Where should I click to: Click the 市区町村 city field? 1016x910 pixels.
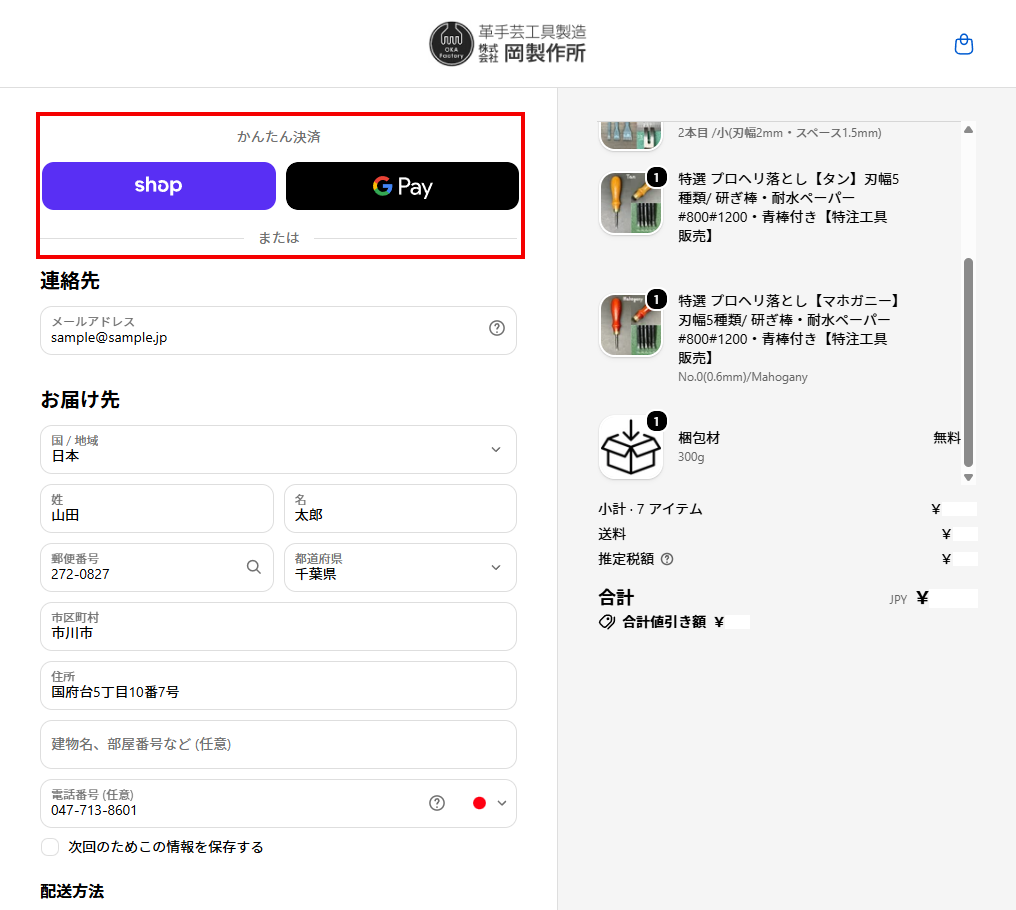(278, 626)
